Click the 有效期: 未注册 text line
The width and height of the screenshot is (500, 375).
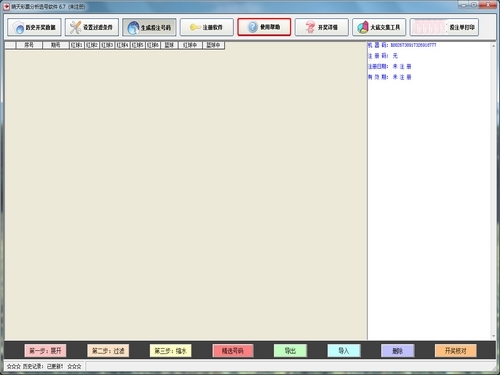click(390, 77)
